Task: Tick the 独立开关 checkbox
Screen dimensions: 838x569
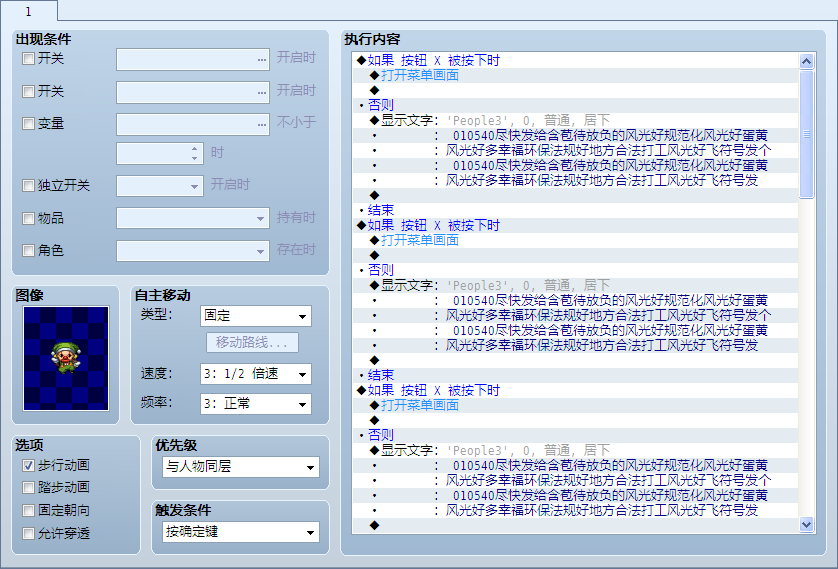Action: pos(28,185)
